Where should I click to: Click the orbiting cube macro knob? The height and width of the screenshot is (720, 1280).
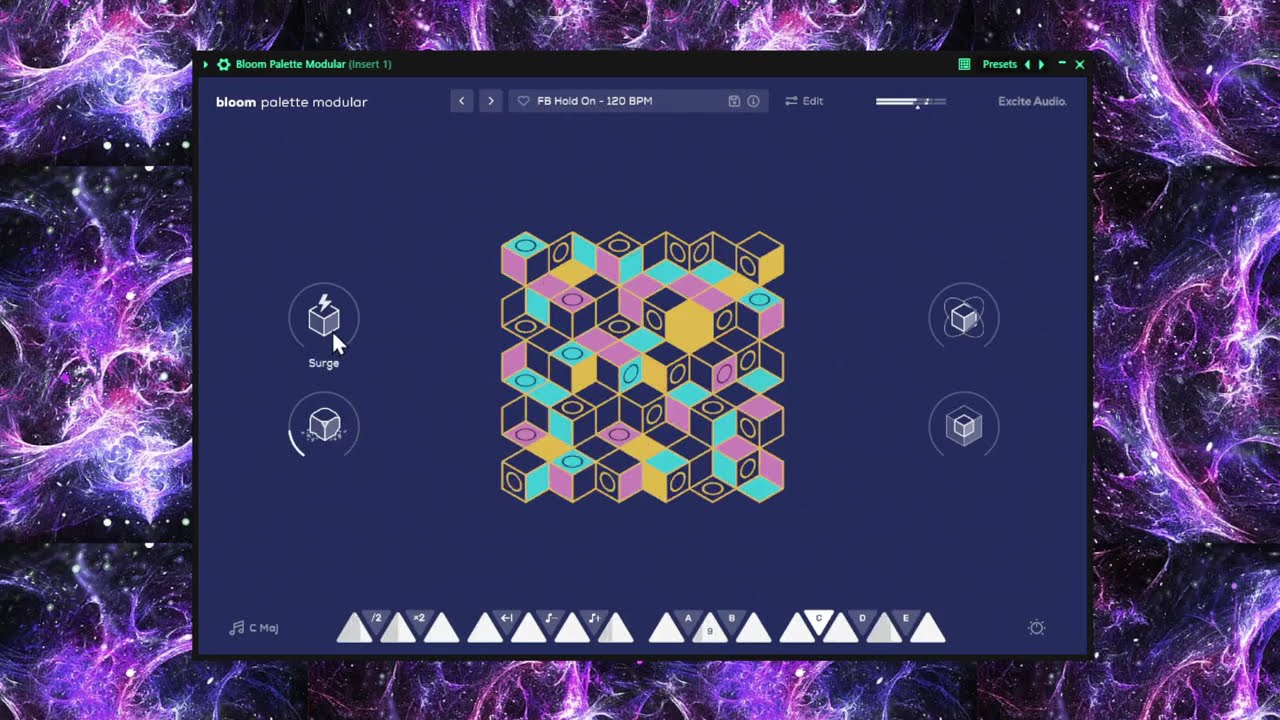[x=963, y=318]
